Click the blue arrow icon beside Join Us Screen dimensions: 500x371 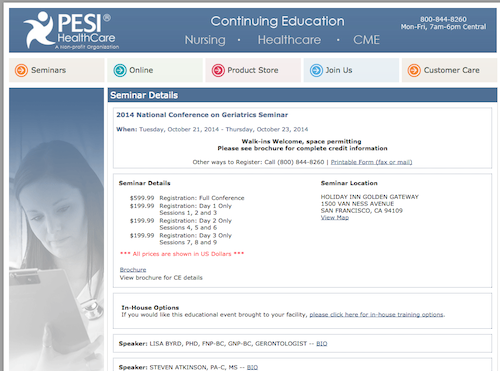(x=316, y=70)
